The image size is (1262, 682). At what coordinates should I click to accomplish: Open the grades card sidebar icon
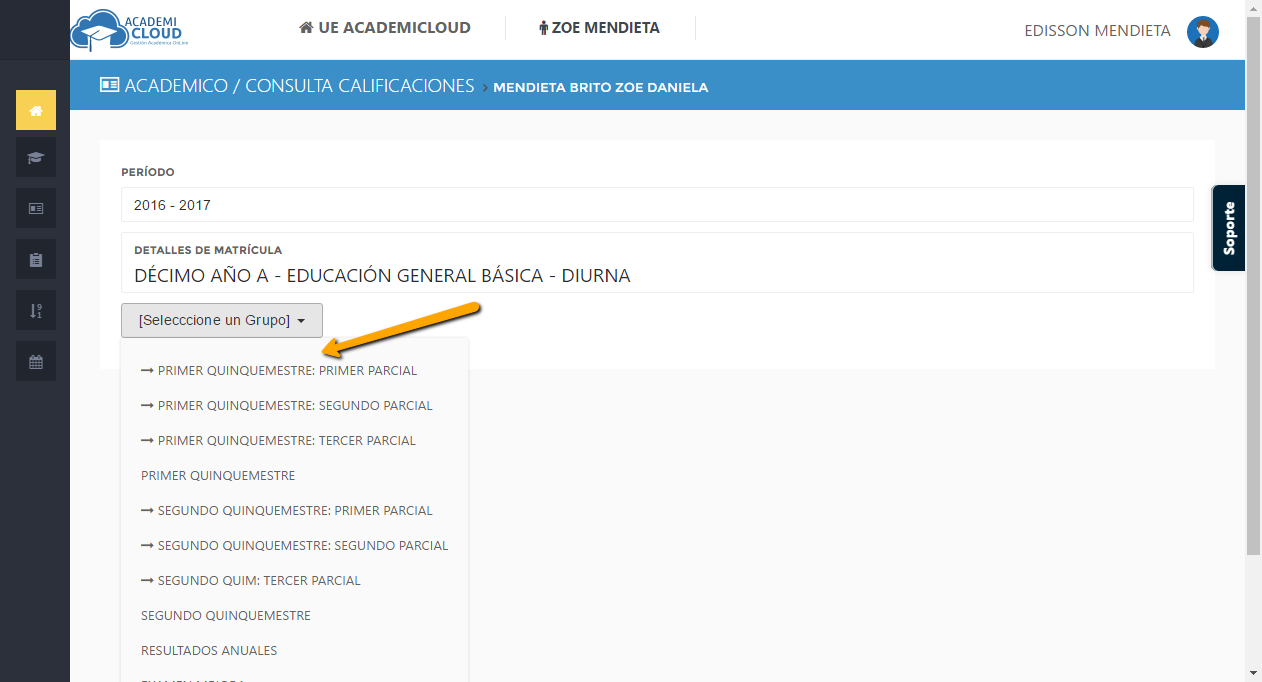point(36,208)
